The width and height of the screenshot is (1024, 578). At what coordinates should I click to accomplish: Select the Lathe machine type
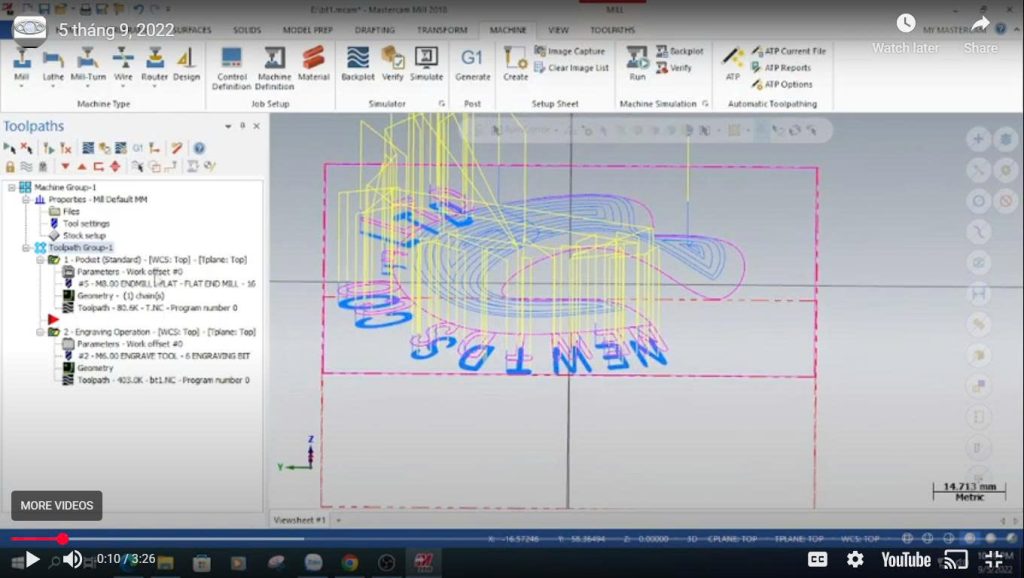click(x=53, y=62)
